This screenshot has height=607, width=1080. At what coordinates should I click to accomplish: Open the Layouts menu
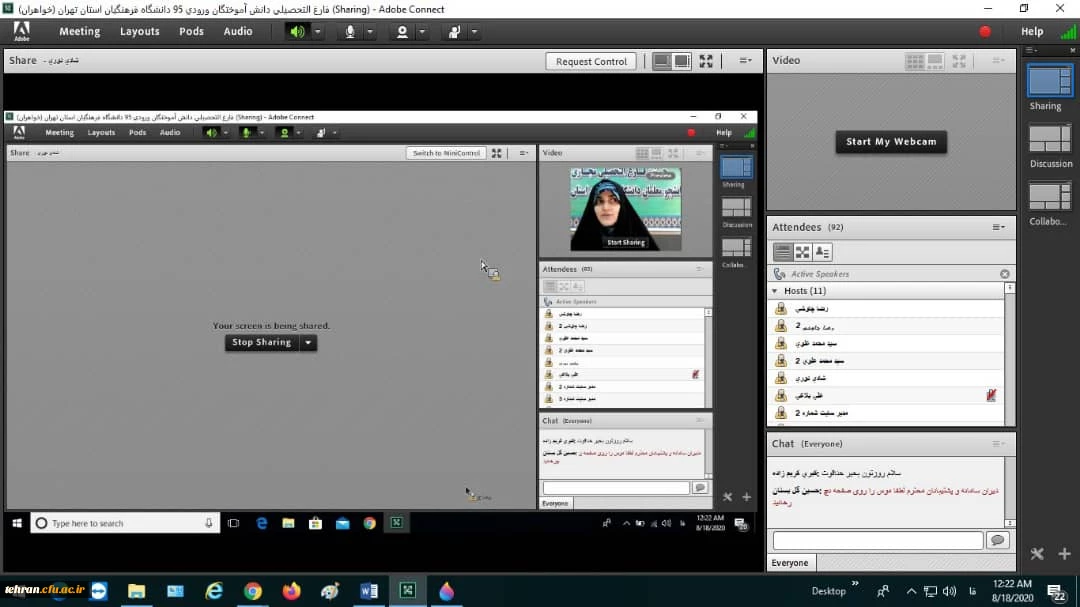pyautogui.click(x=139, y=31)
